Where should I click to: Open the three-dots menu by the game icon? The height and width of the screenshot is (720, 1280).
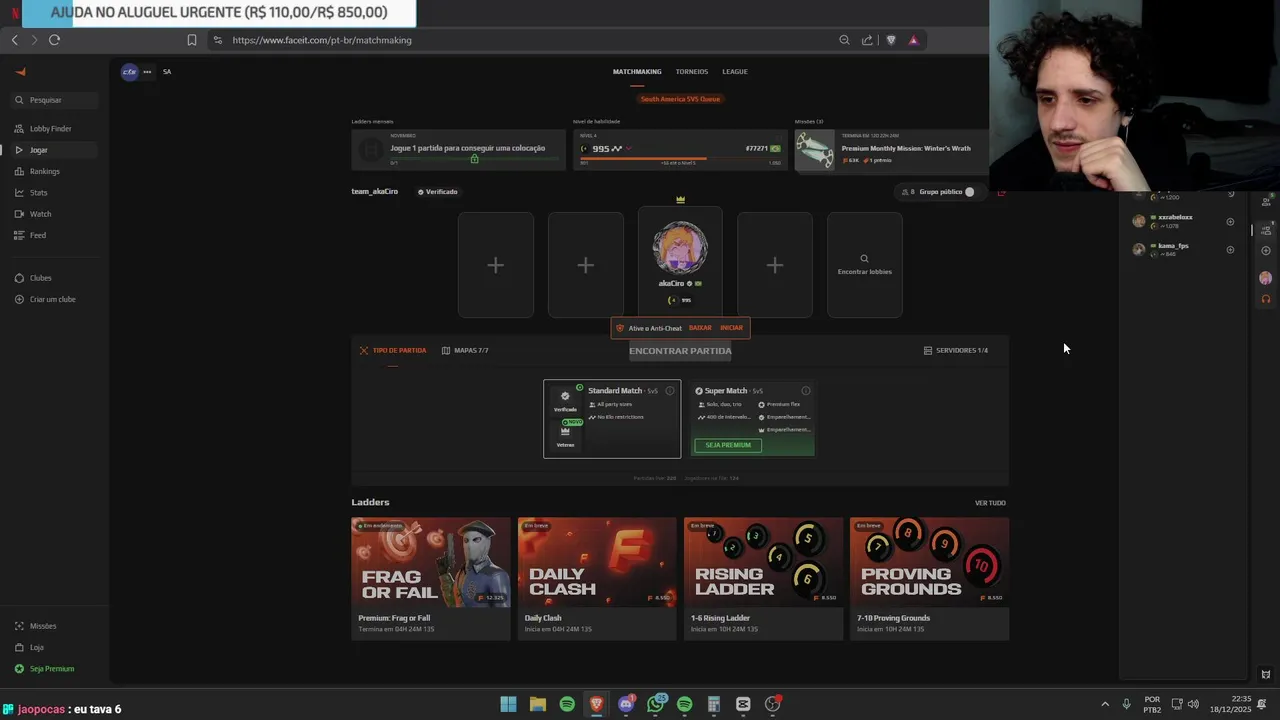coord(147,72)
